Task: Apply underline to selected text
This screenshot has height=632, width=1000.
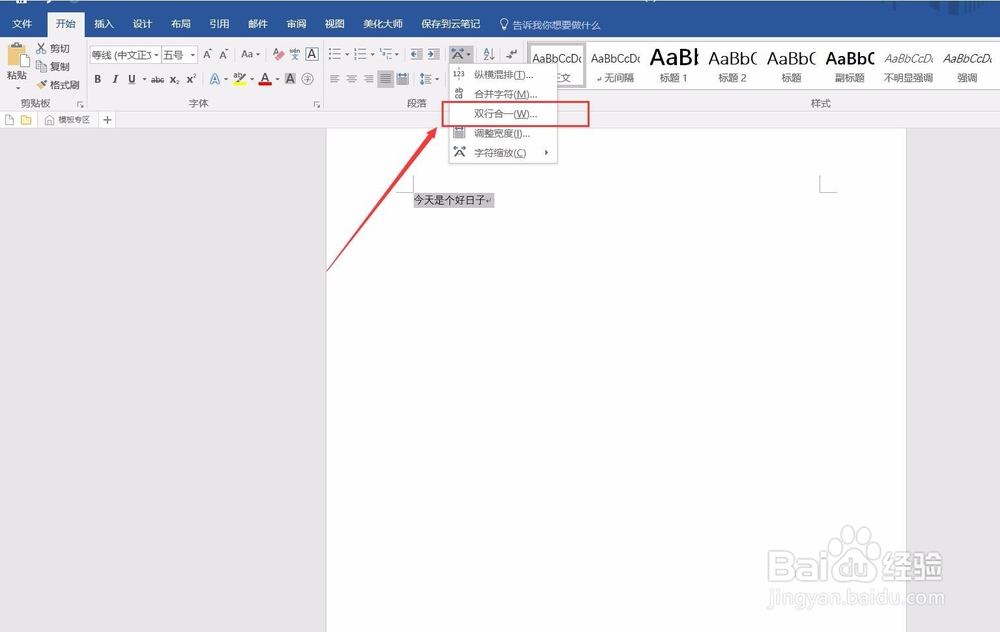Action: pos(130,79)
